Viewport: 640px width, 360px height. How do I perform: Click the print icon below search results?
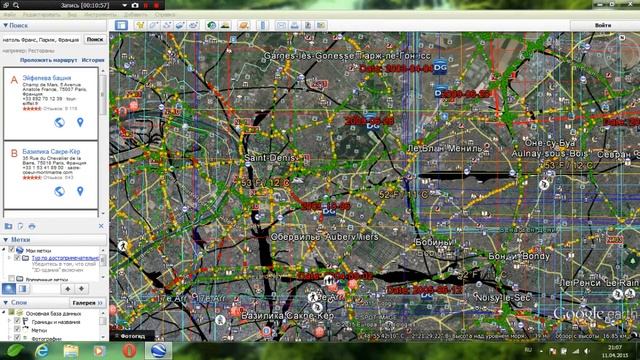point(32,226)
